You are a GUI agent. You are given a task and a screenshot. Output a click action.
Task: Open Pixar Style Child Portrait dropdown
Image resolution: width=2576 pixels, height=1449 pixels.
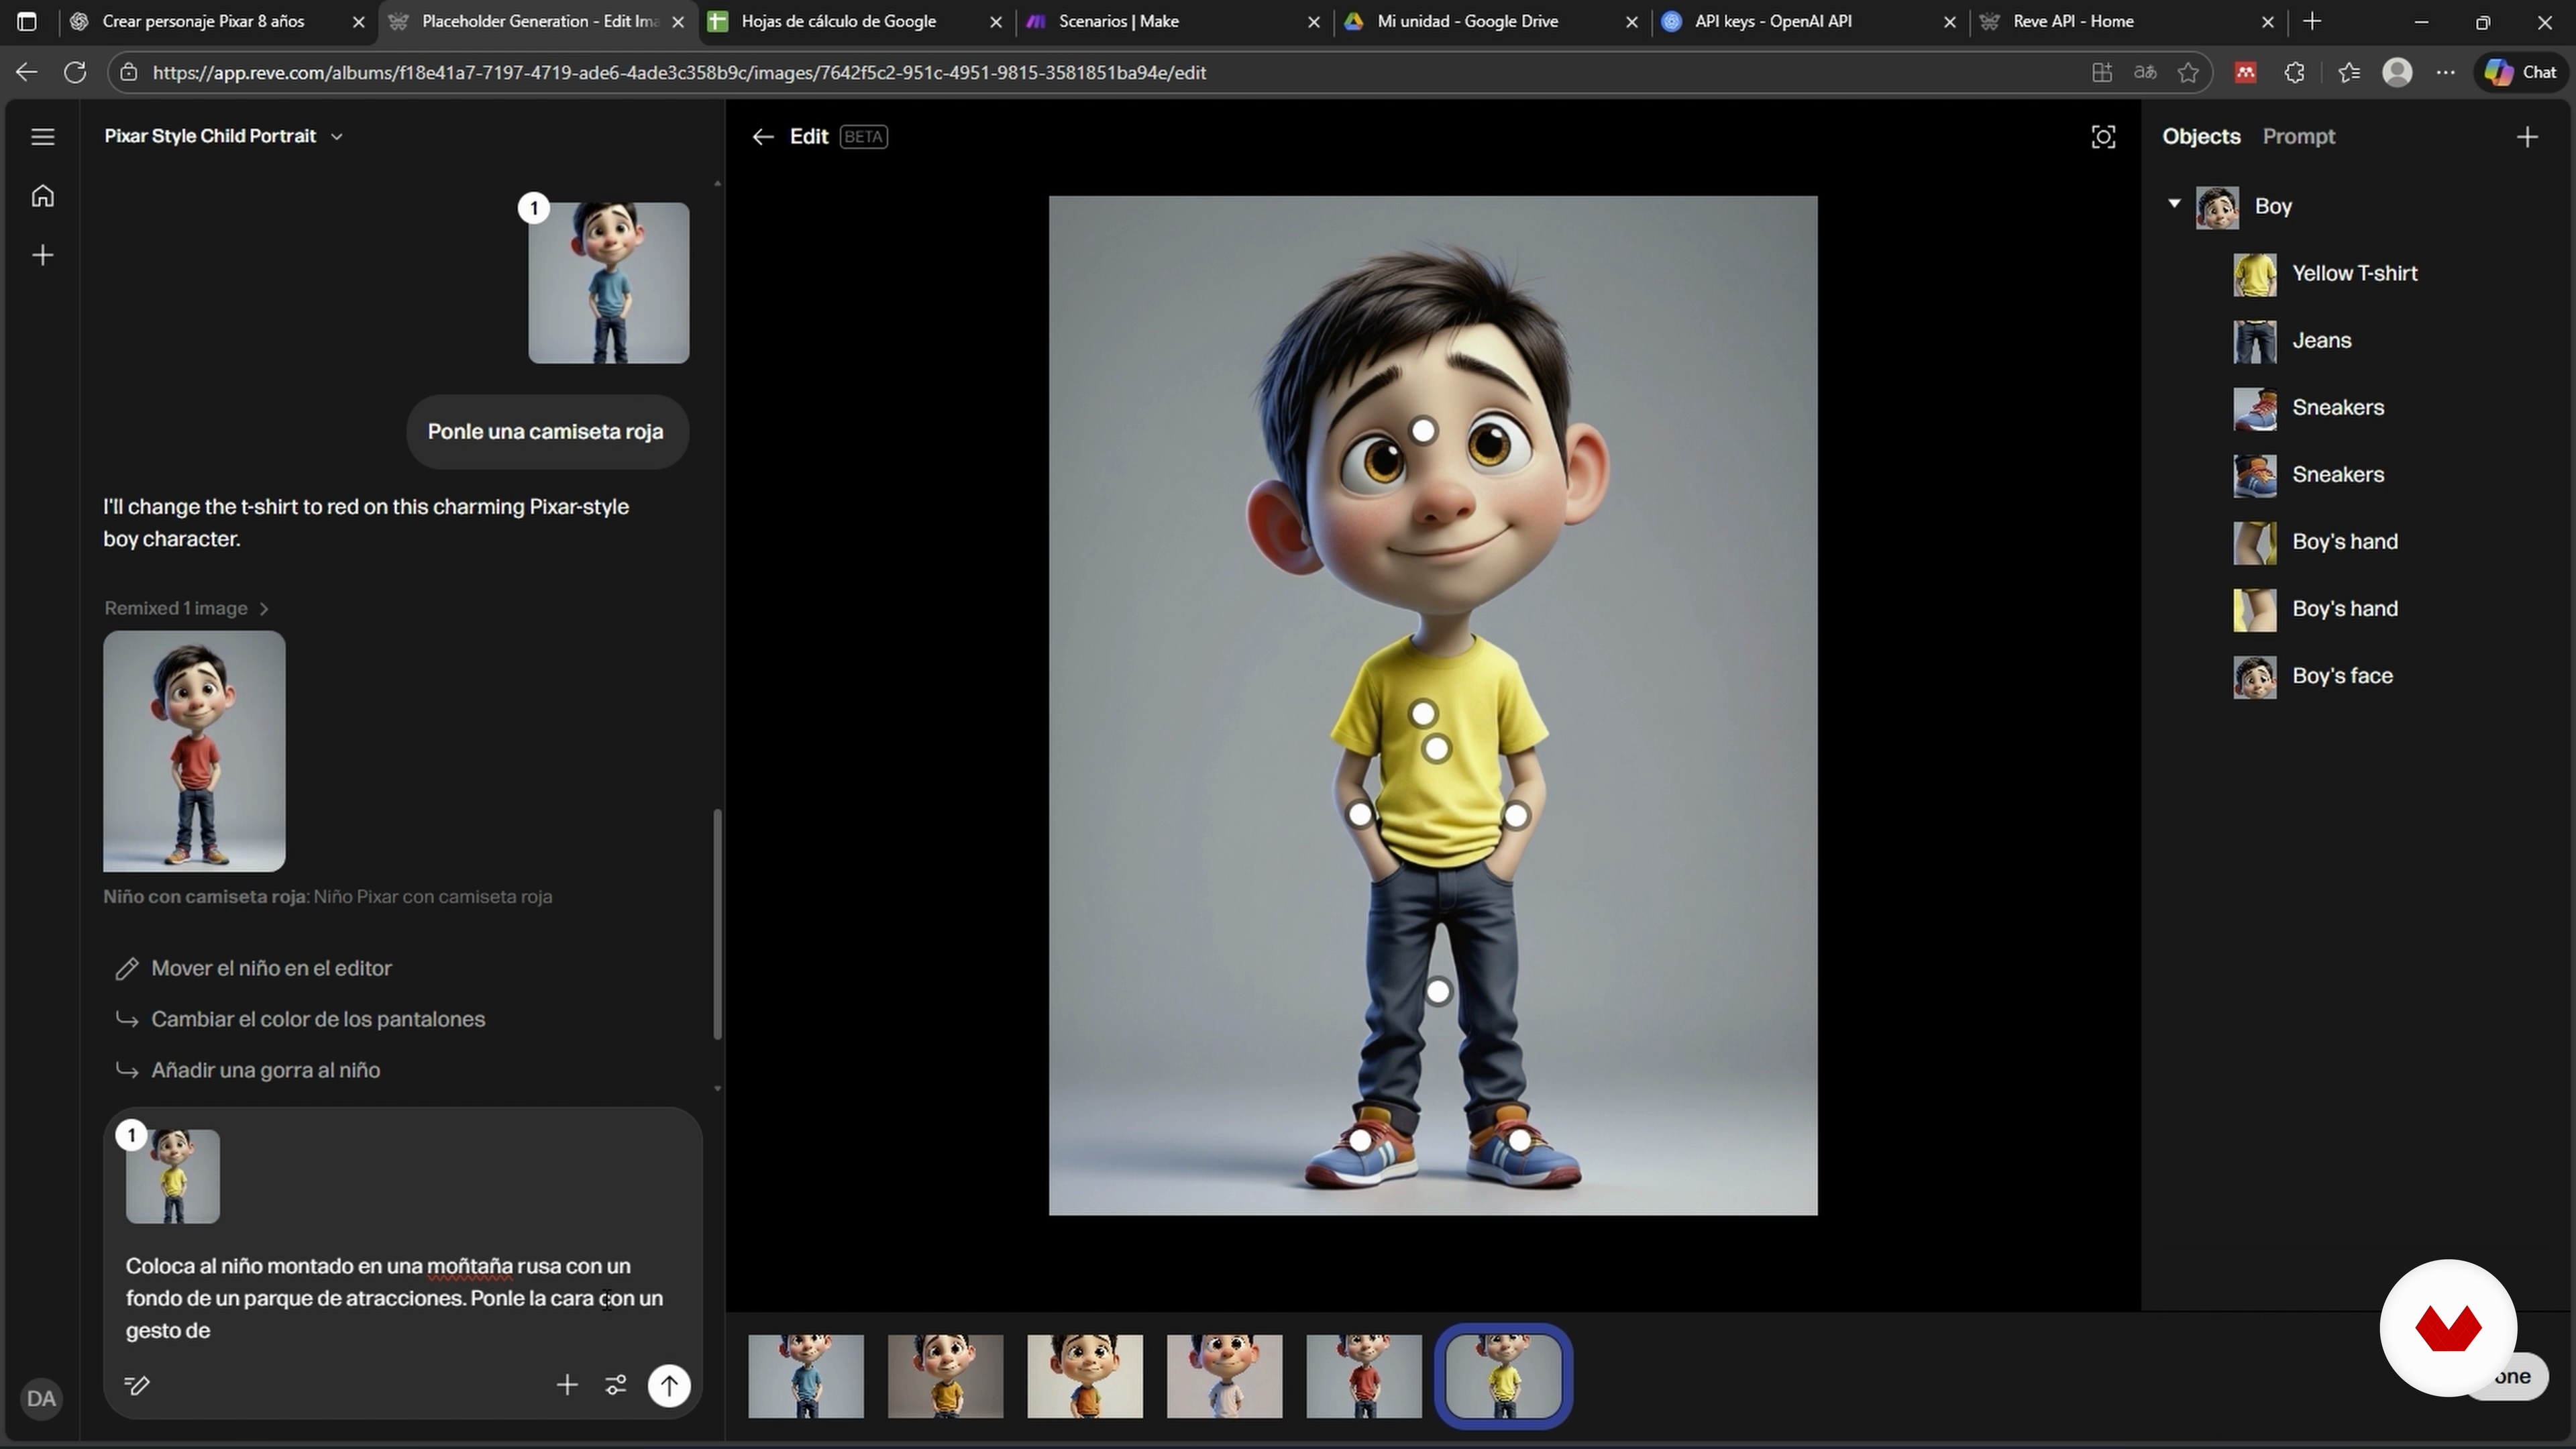337,137
